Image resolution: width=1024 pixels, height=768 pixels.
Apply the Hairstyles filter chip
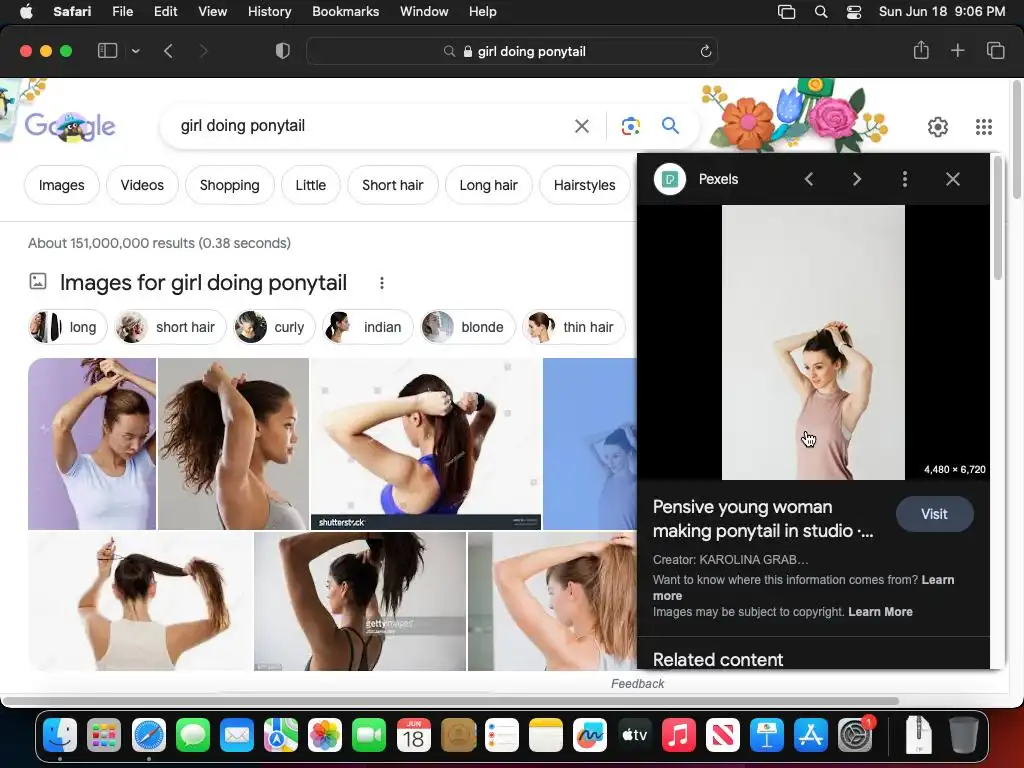[584, 185]
